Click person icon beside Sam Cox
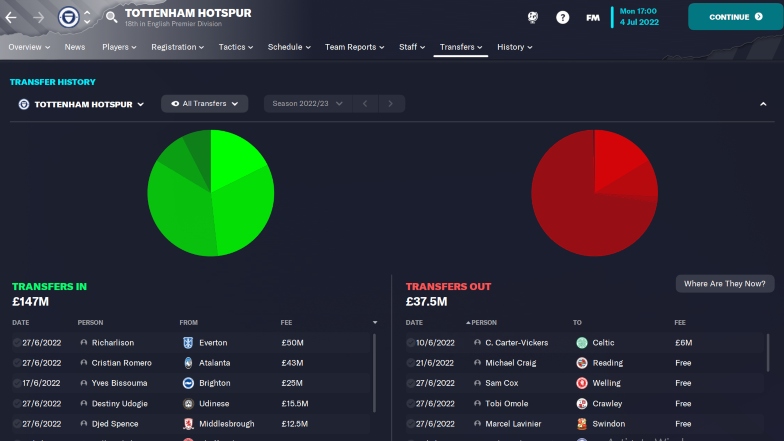784x441 pixels. click(x=477, y=383)
